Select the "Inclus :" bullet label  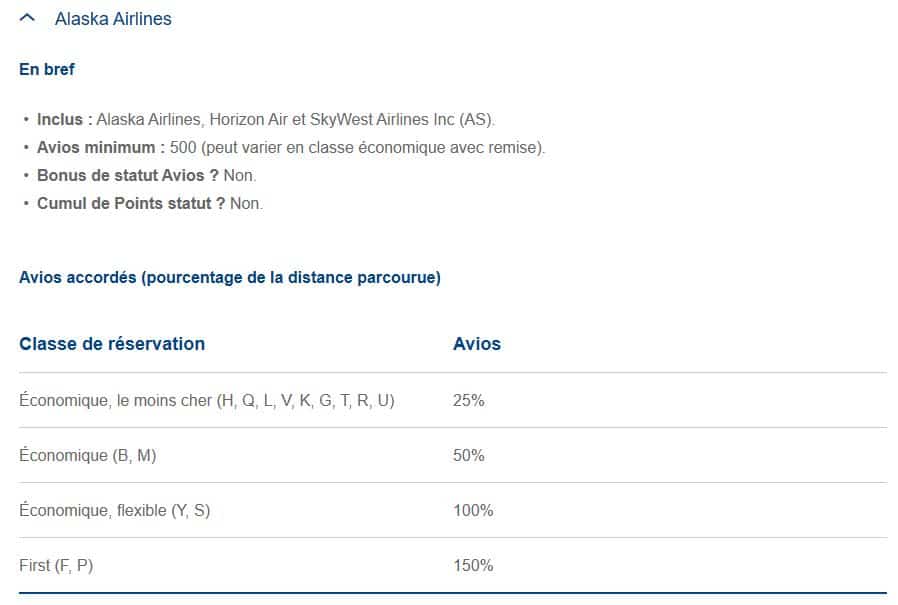point(65,120)
